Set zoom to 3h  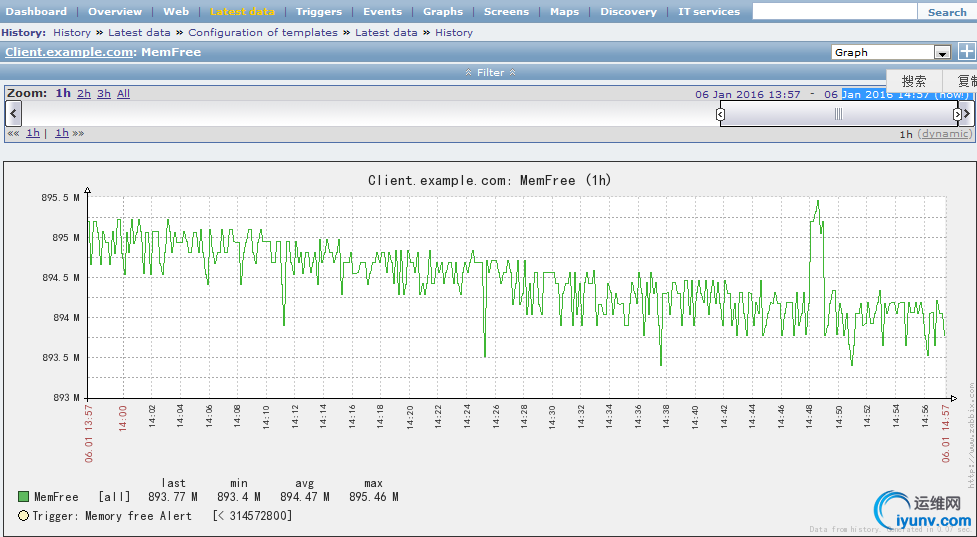click(104, 93)
